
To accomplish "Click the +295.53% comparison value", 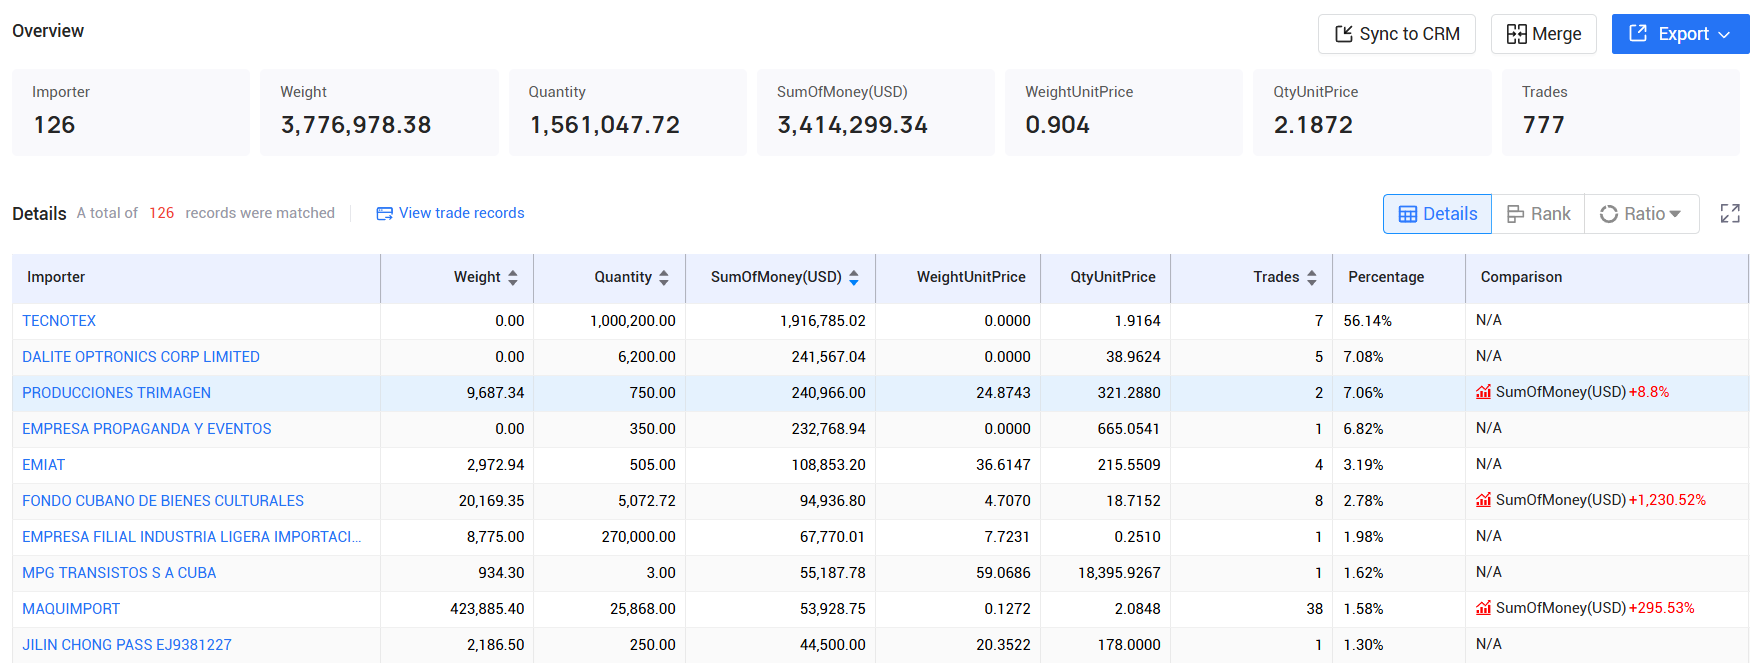I will pos(1662,608).
